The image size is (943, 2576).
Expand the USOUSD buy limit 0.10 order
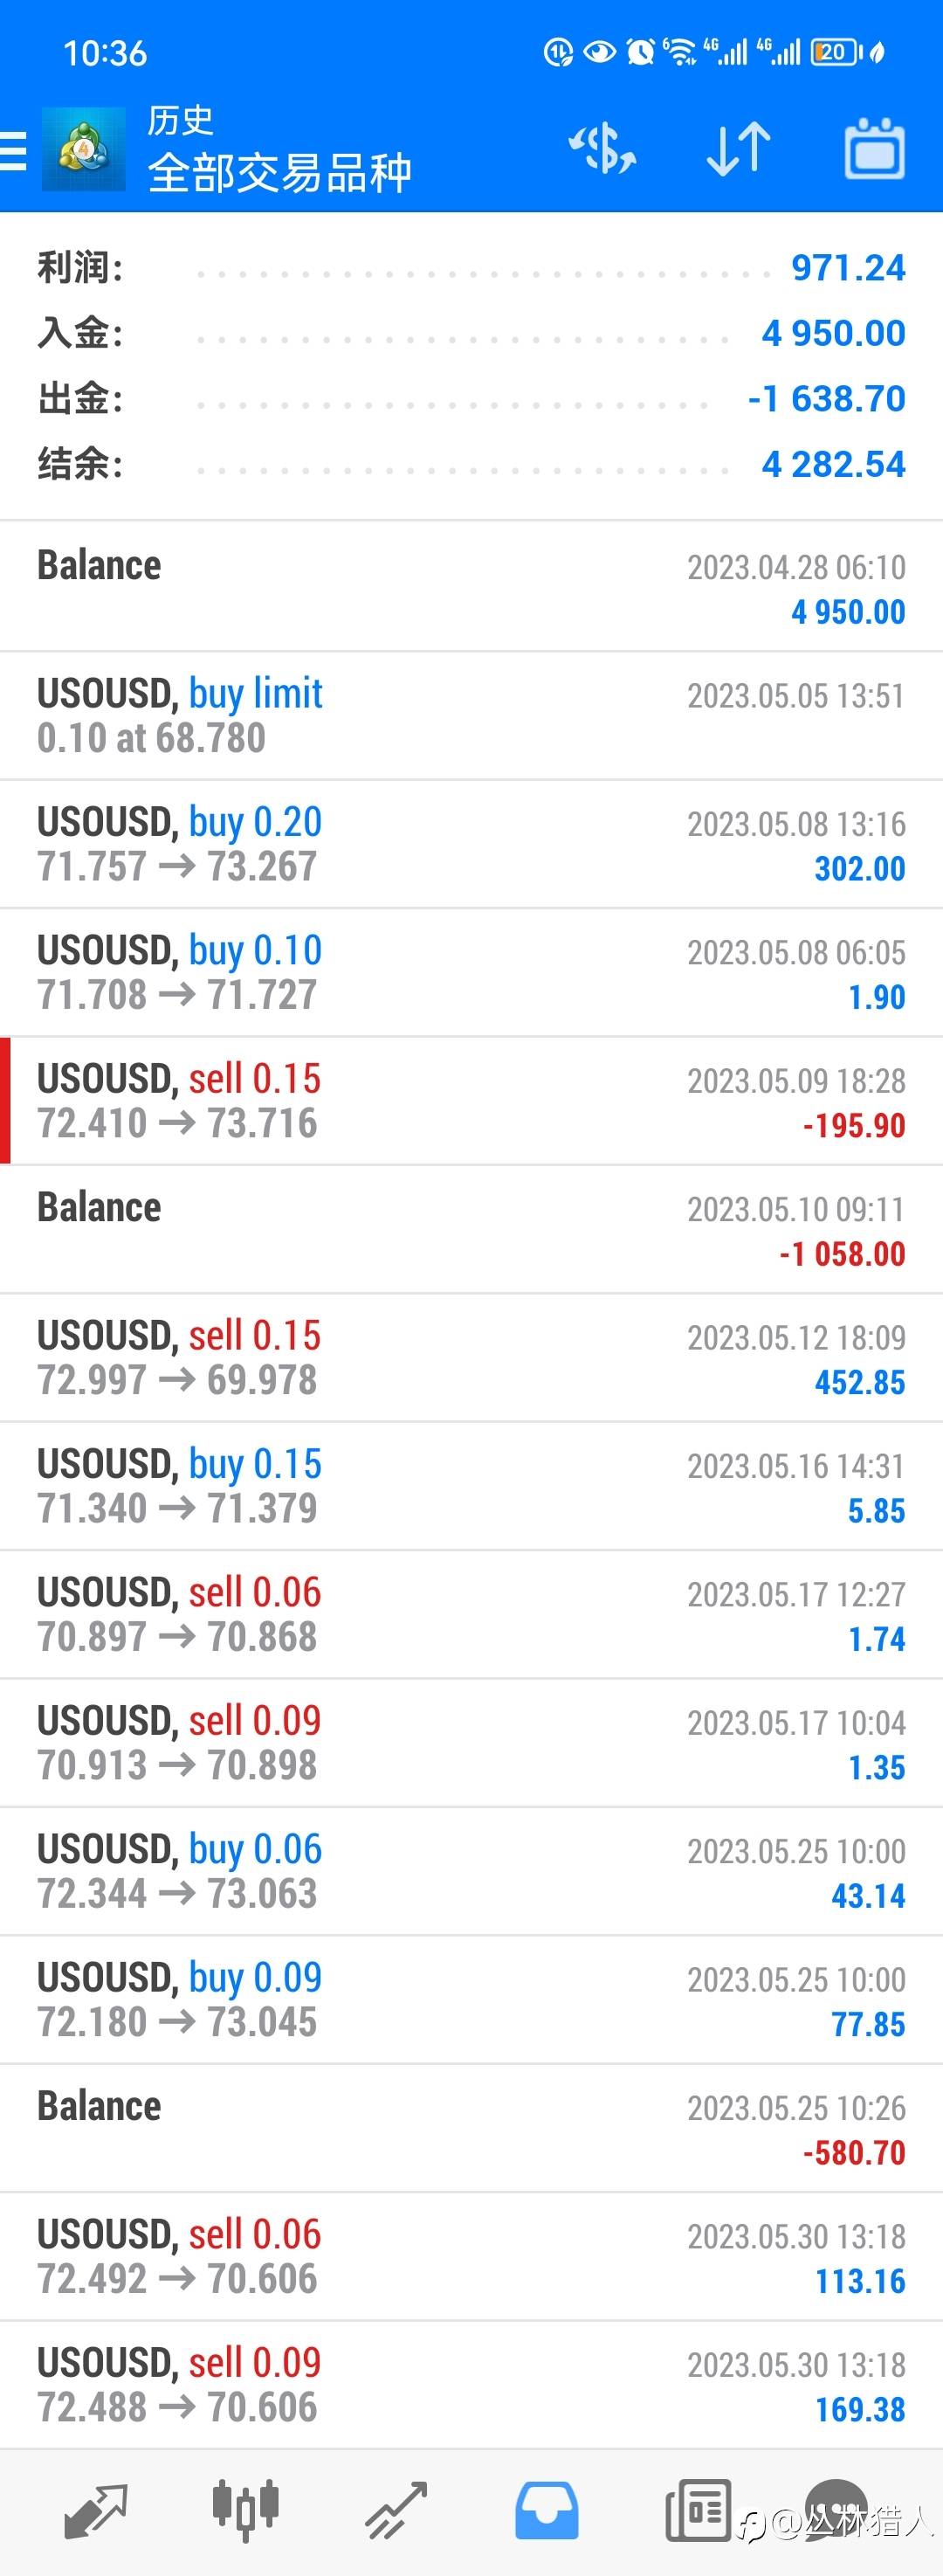471,716
